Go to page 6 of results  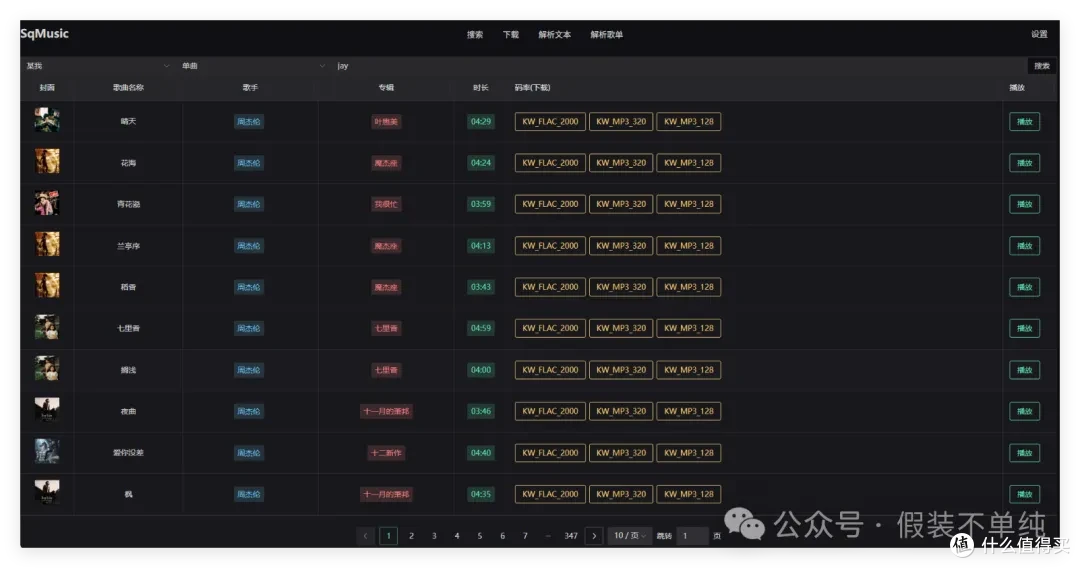pyautogui.click(x=502, y=536)
